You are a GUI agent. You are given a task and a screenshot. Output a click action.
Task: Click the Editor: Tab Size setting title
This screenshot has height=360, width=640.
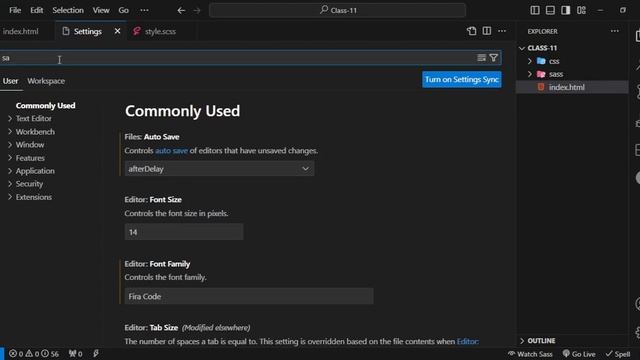coord(151,328)
